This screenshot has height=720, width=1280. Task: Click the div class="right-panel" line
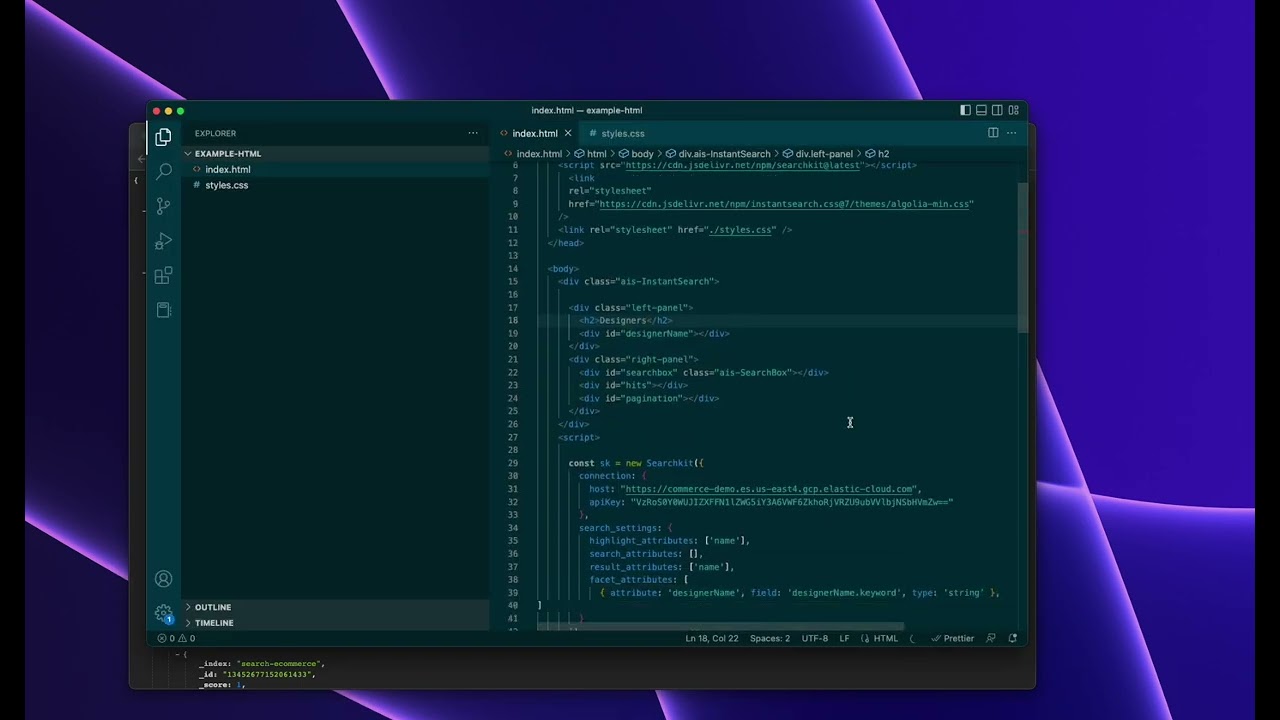click(633, 360)
